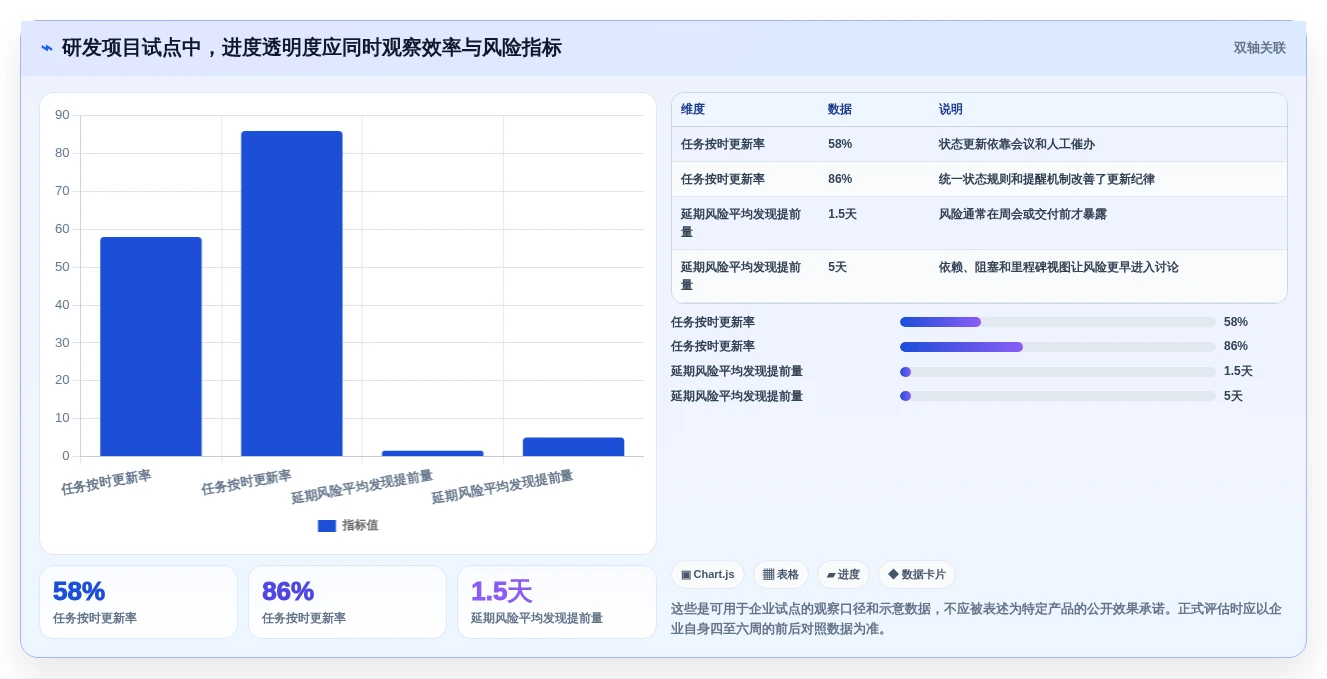The height and width of the screenshot is (679, 1327).
Task: Select the Chart.js chip
Action: (708, 574)
